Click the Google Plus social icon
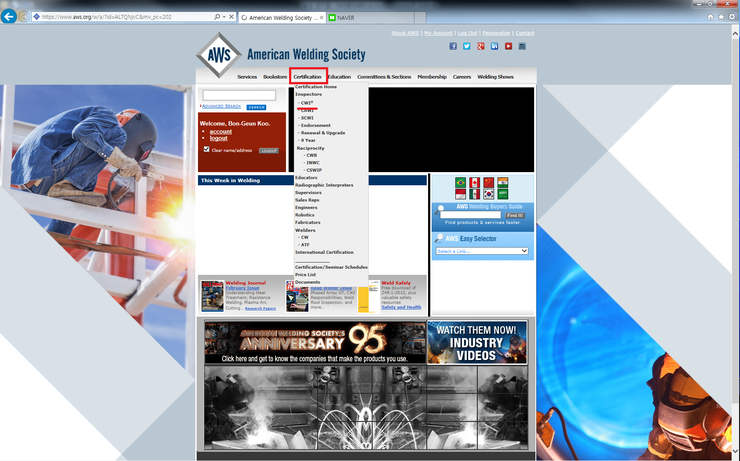The image size is (740, 461). click(x=480, y=46)
